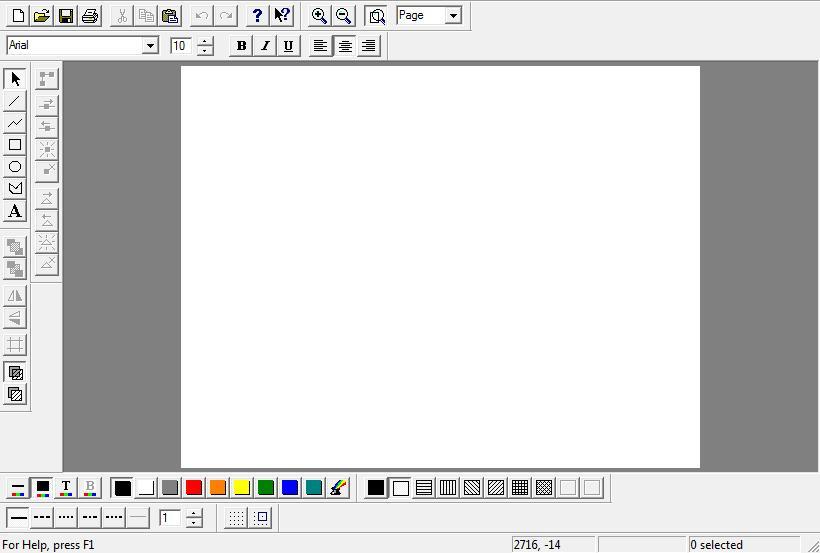Click the Undo arrow
The width and height of the screenshot is (820, 553).
point(202,16)
